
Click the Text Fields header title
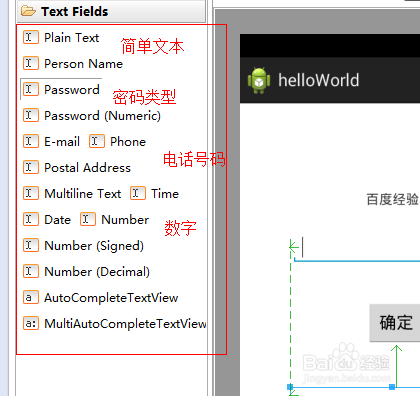coord(75,12)
